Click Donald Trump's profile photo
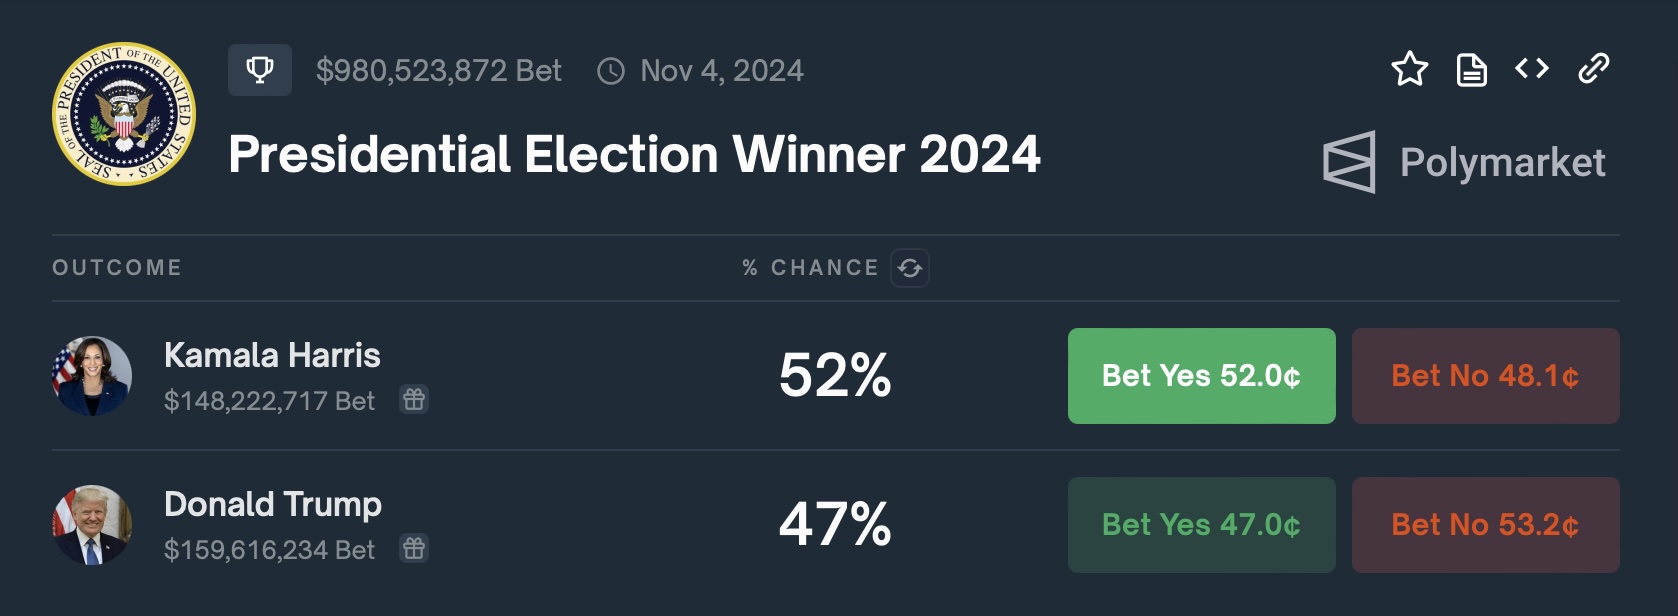 pyautogui.click(x=92, y=525)
